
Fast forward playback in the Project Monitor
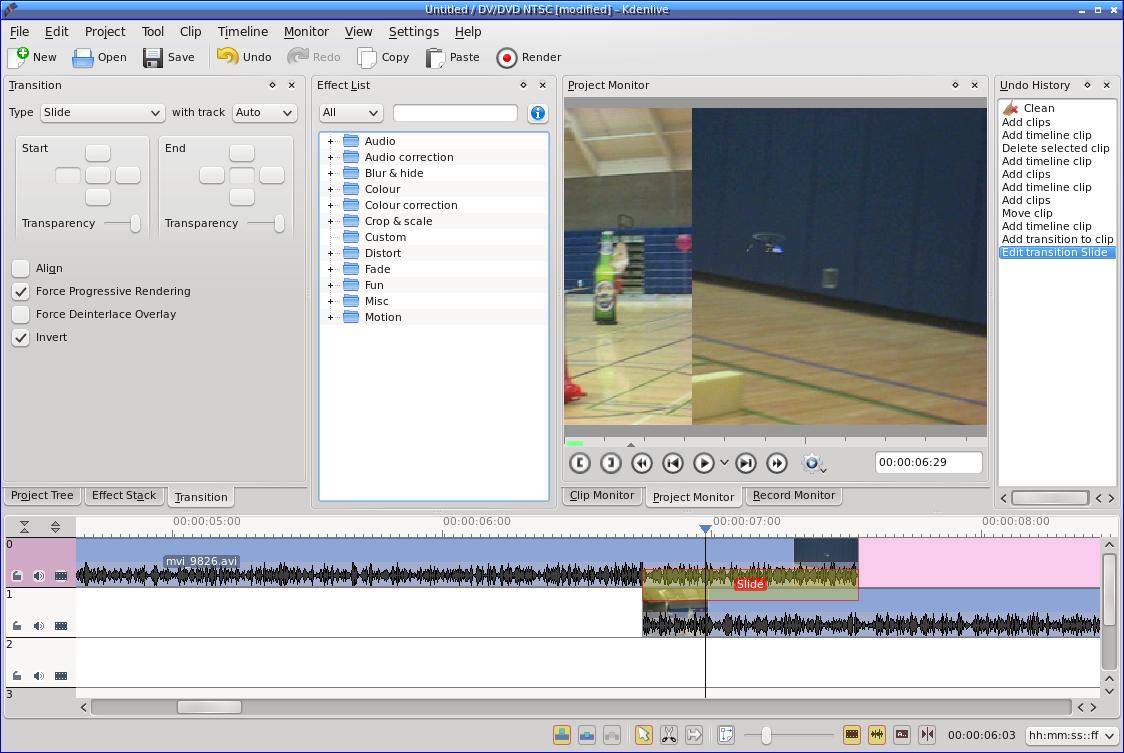(x=777, y=463)
